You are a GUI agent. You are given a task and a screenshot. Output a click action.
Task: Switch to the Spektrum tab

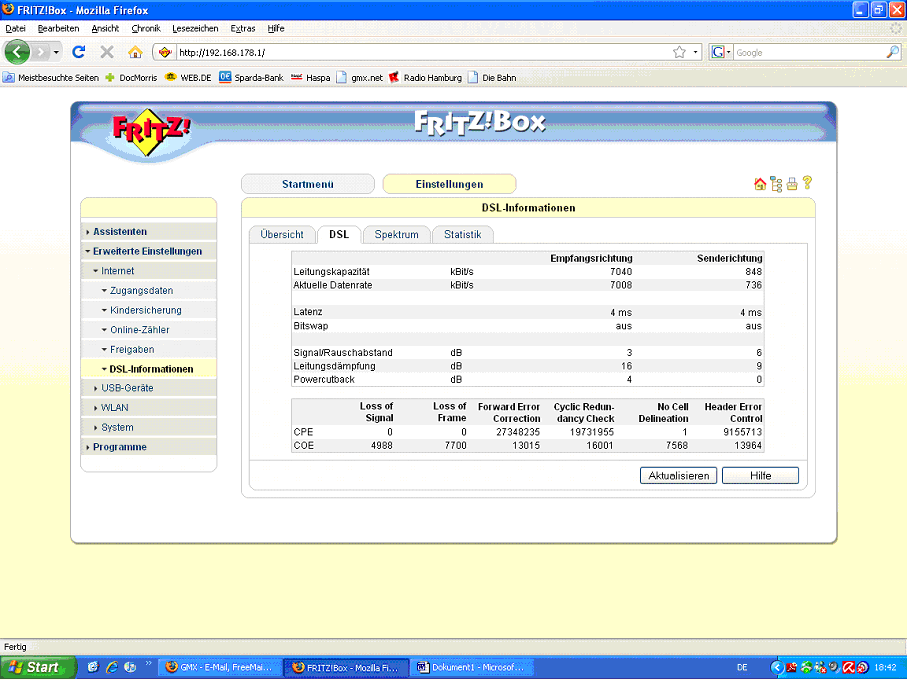coord(396,234)
